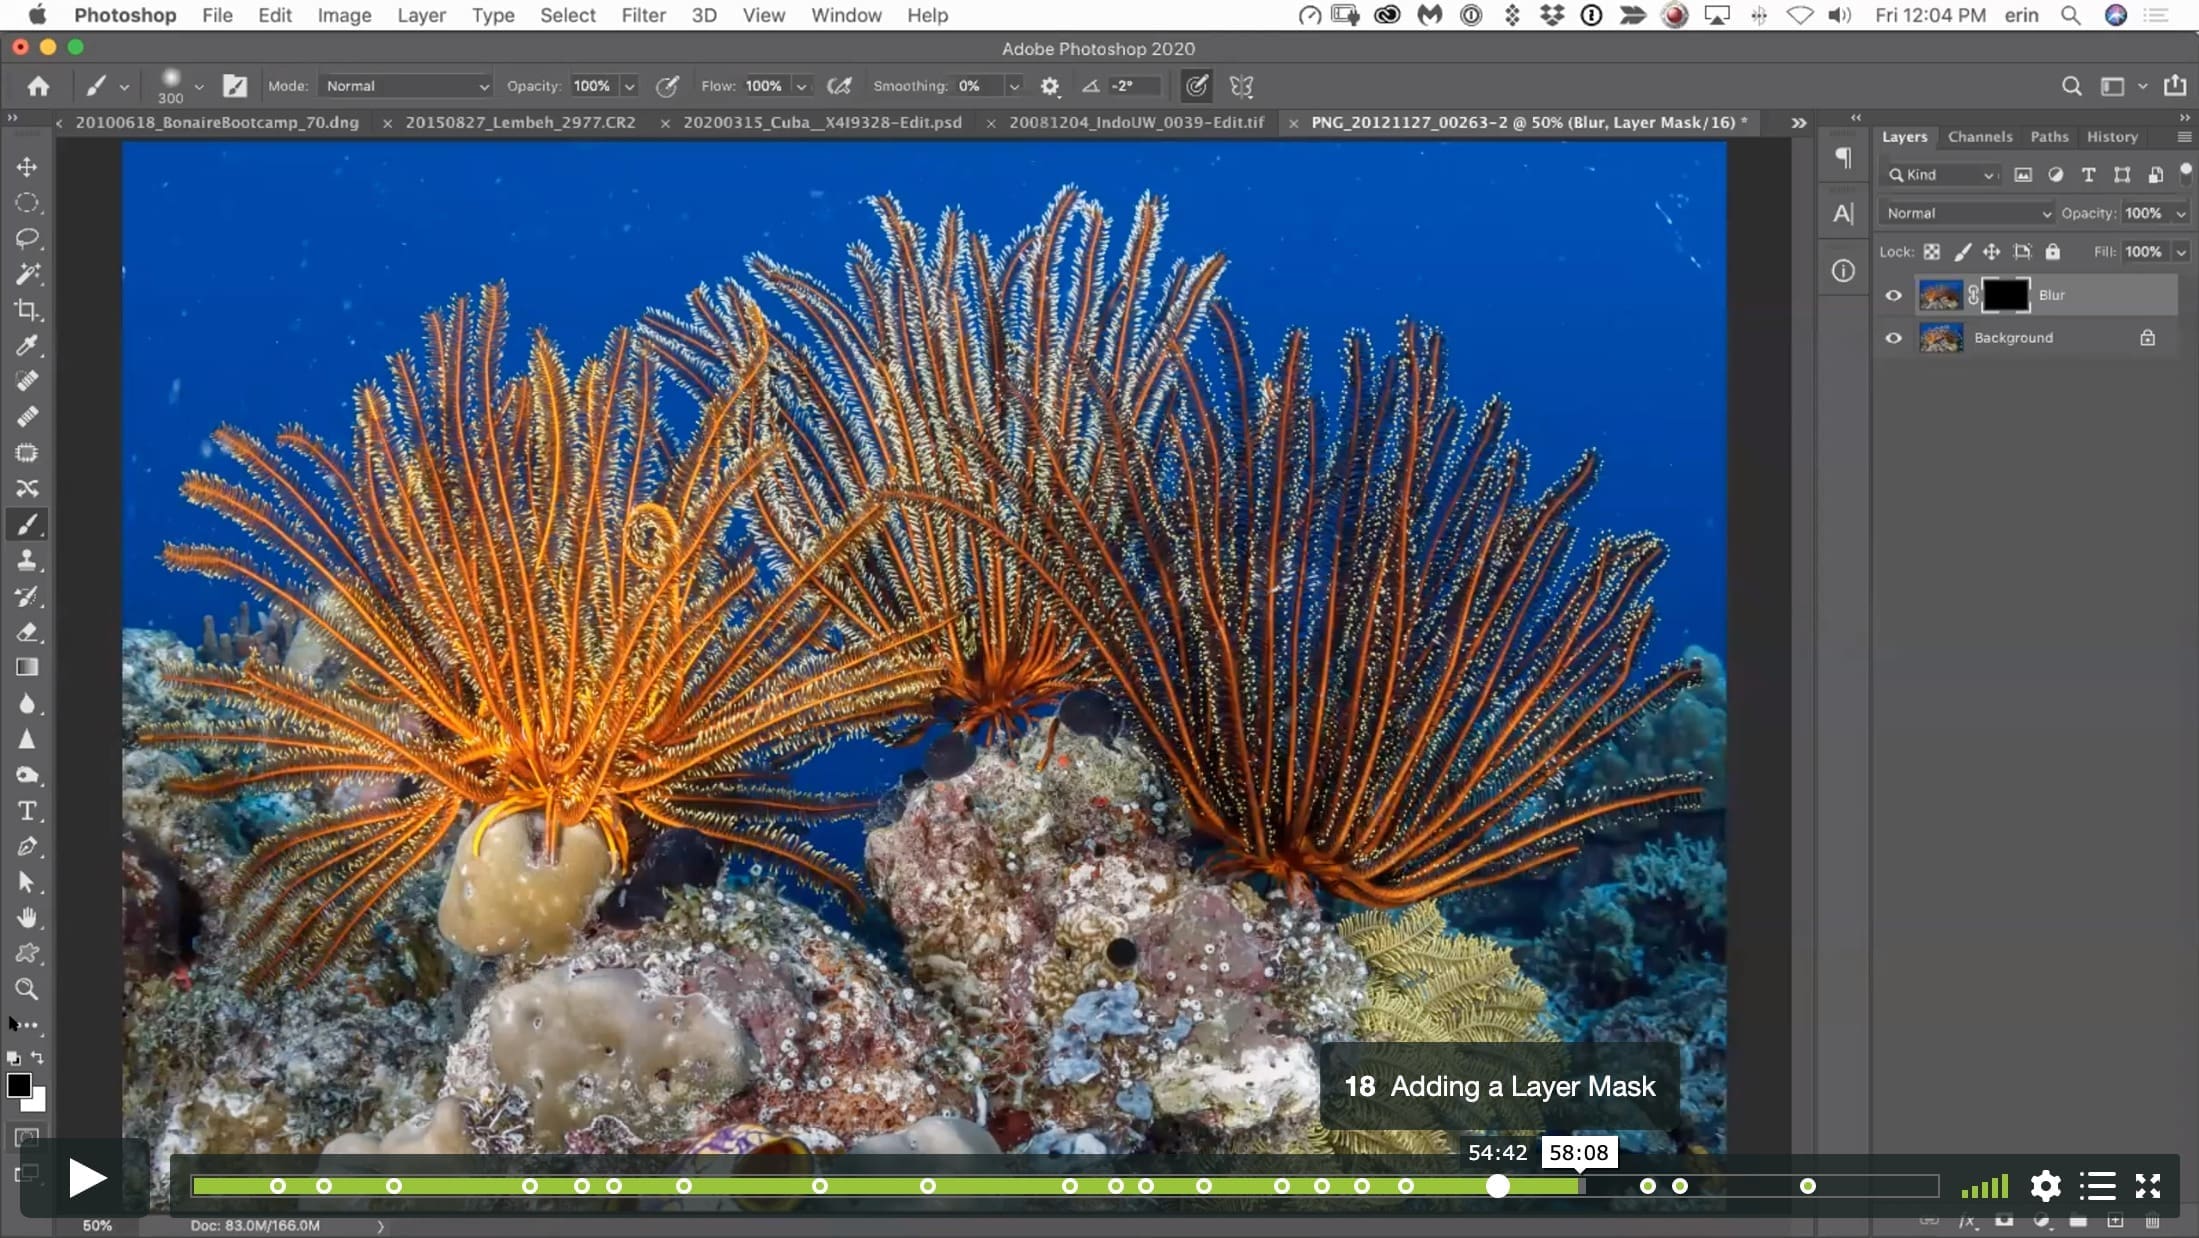Open the layer blend mode Normal dropdown

[1967, 213]
